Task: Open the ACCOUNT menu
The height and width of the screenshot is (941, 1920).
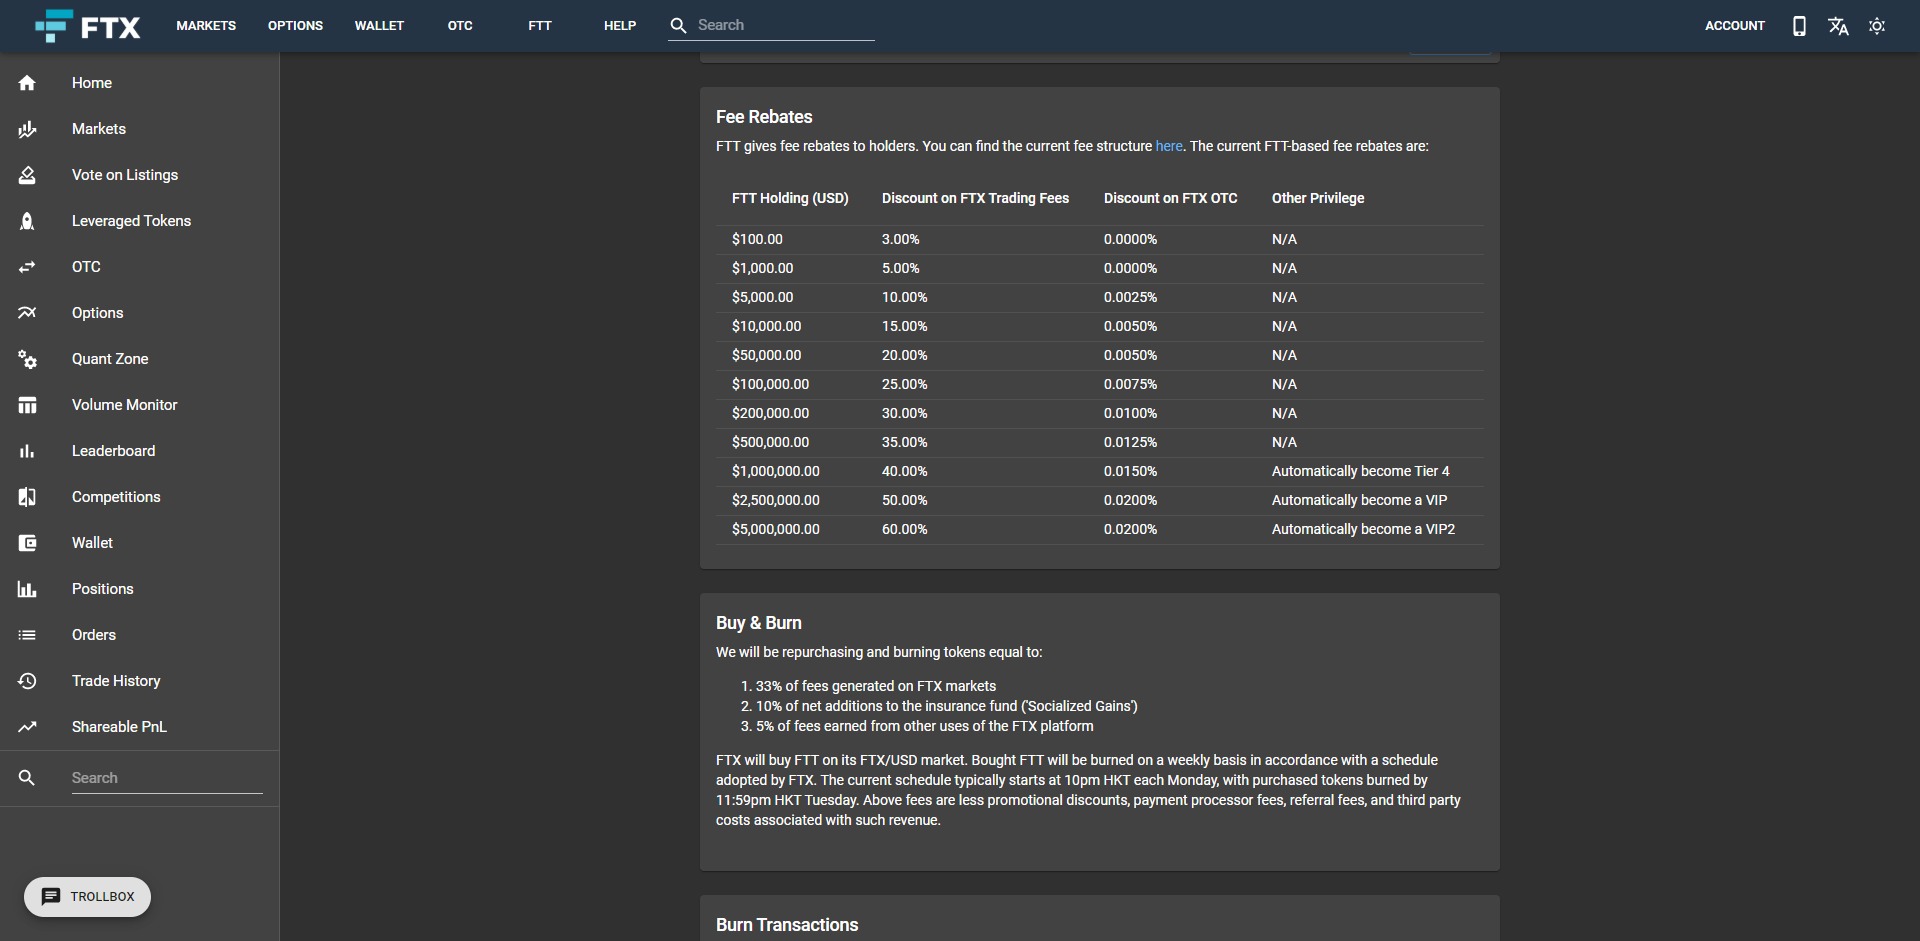Action: click(1735, 26)
